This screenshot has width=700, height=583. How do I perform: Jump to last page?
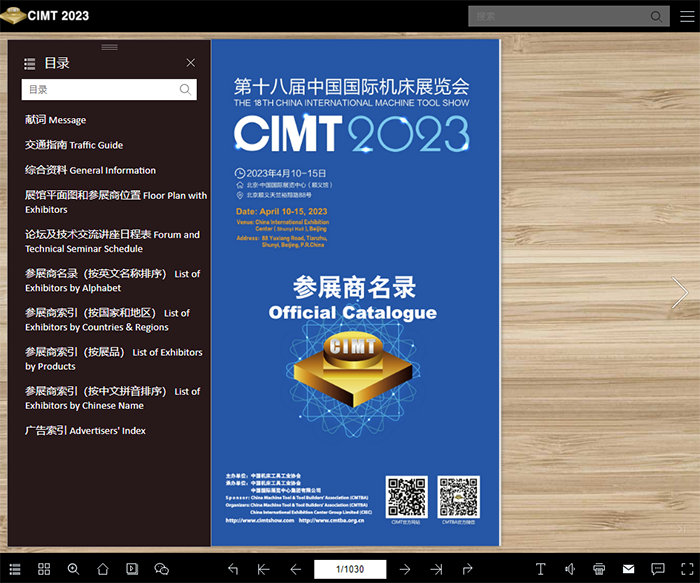[x=436, y=569]
